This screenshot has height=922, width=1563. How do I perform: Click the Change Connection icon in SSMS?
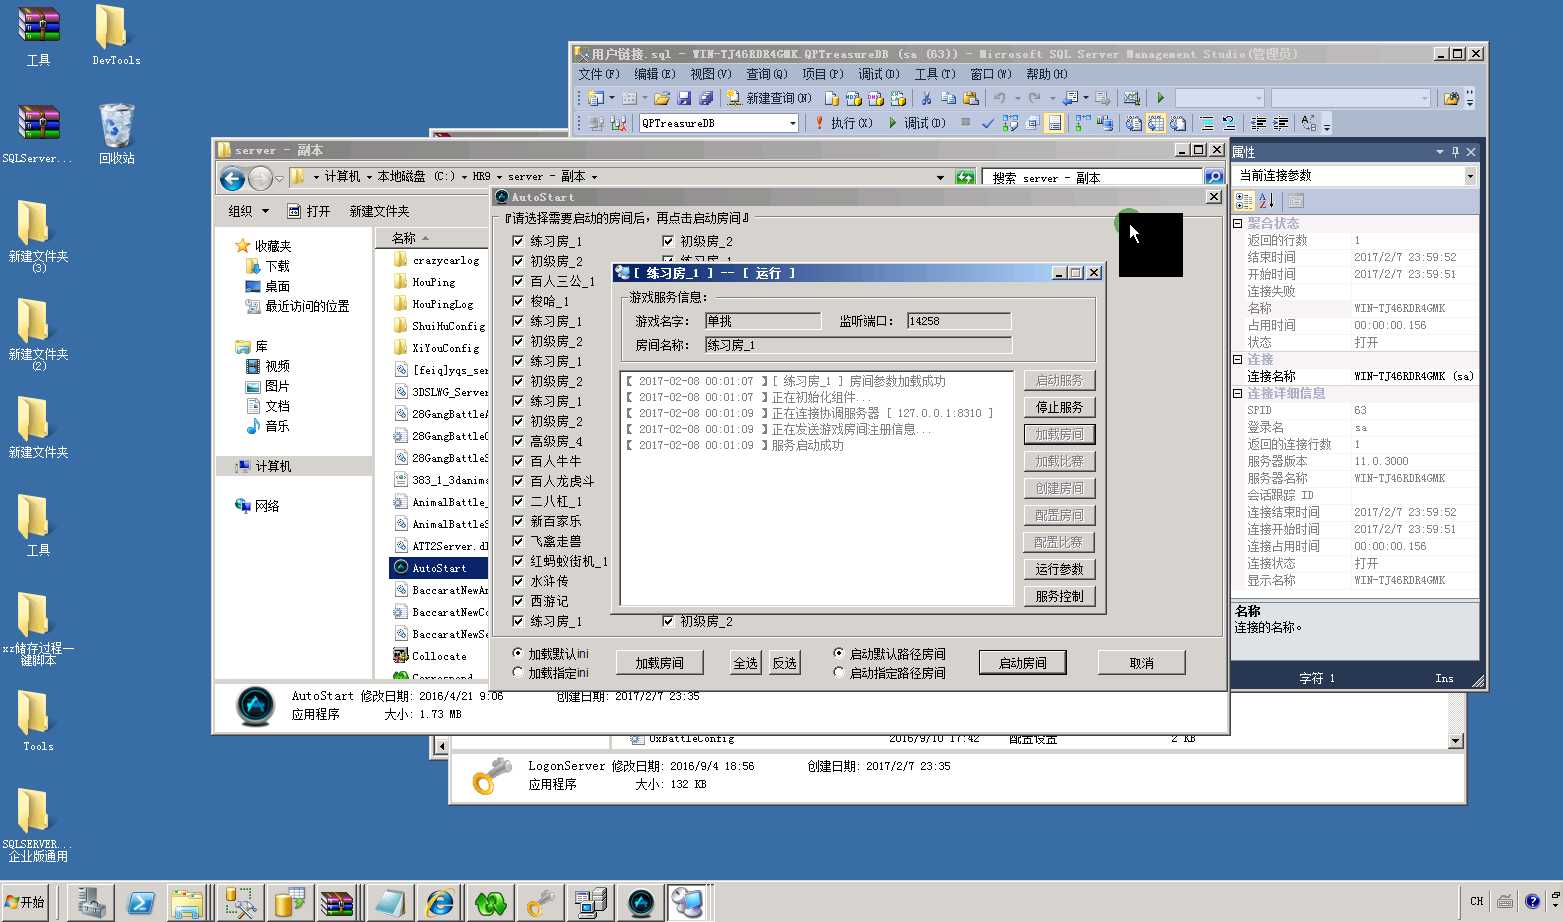tap(618, 123)
